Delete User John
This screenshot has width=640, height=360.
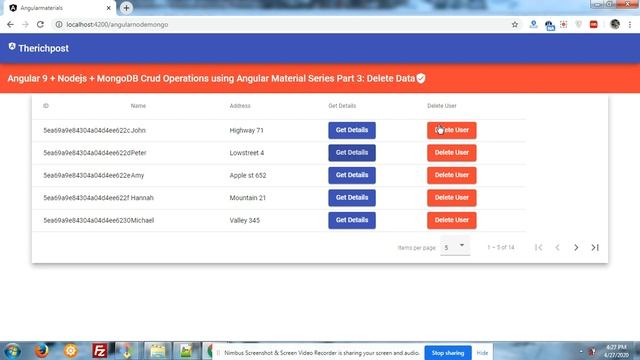(451, 130)
